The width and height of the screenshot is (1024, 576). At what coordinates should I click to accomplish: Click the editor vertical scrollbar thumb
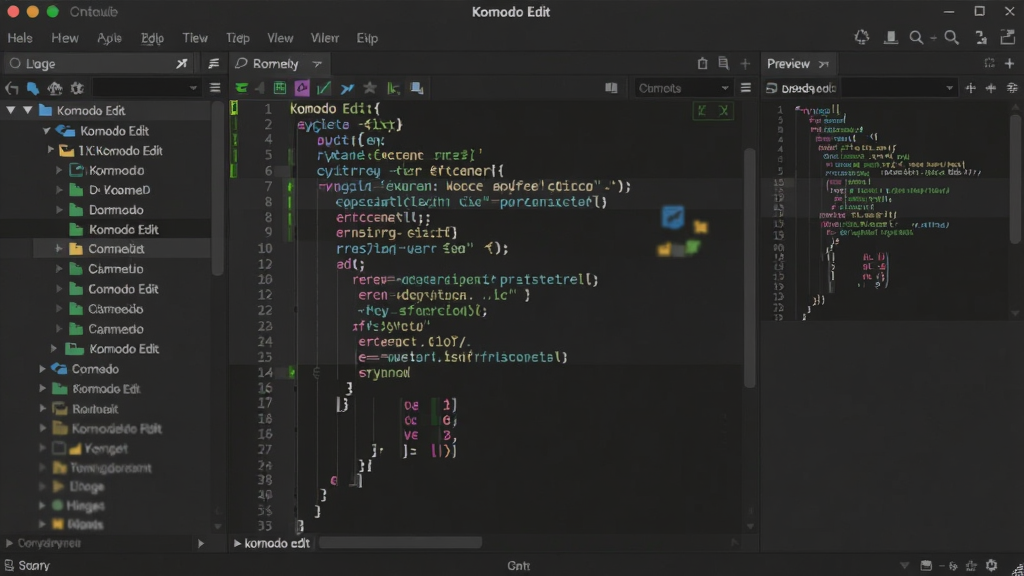pos(750,268)
